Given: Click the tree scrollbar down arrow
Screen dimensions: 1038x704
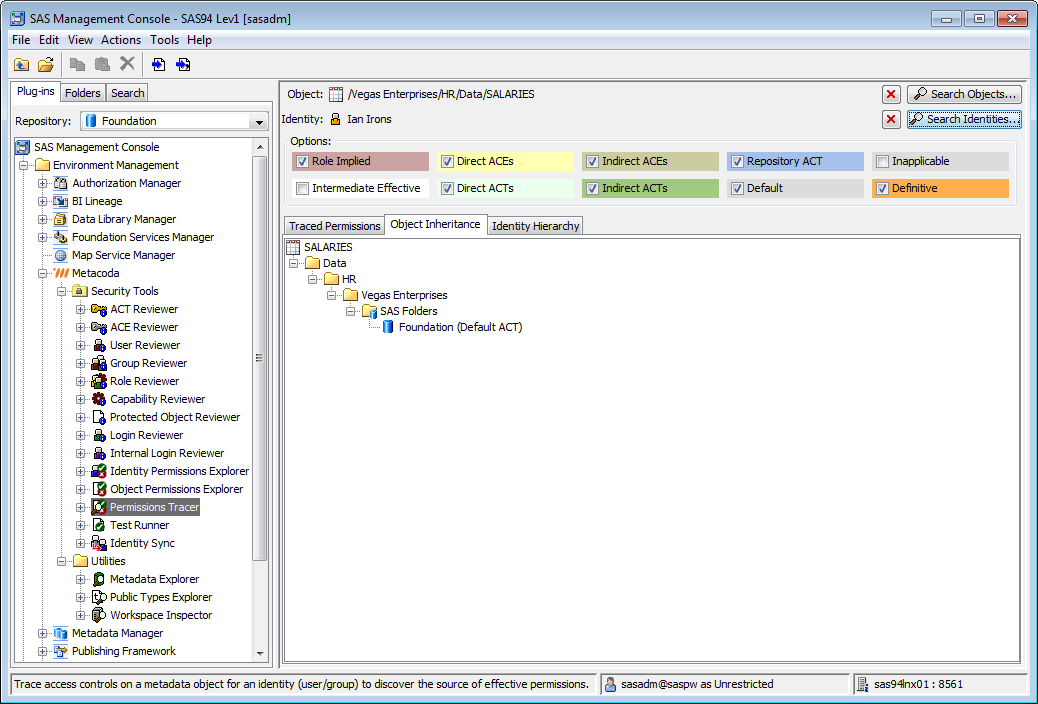Looking at the screenshot, I should 260,653.
